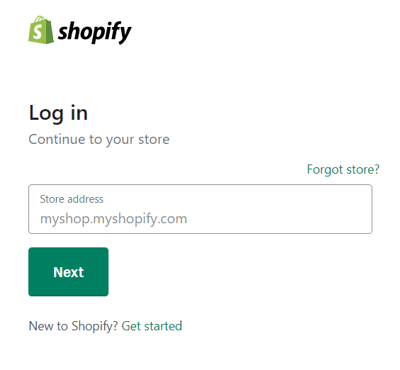The image size is (400, 370).
Task: Focus the Store address input field
Action: pyautogui.click(x=200, y=209)
